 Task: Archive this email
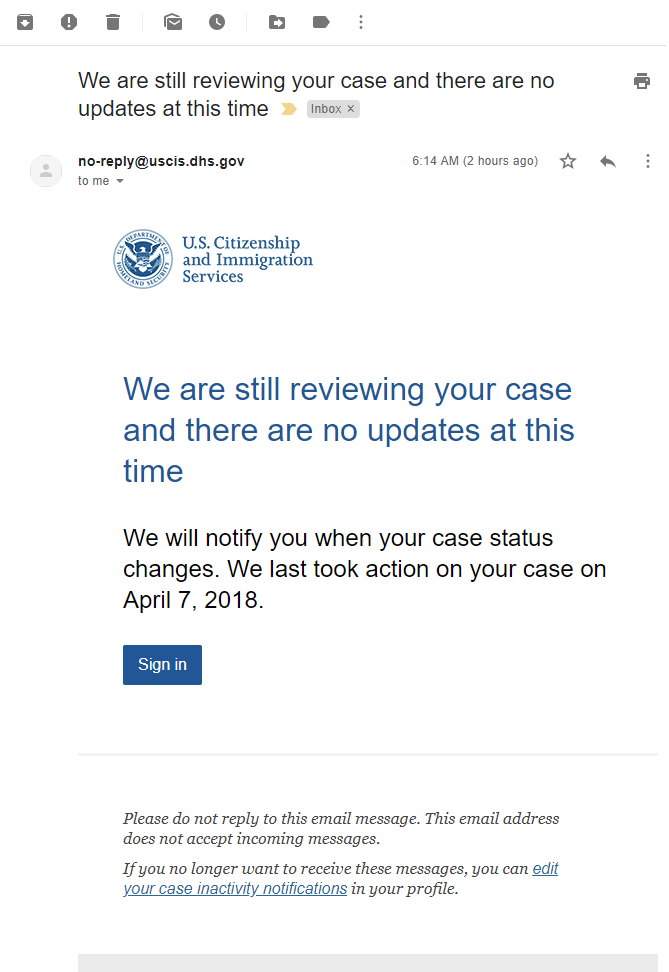[x=25, y=22]
